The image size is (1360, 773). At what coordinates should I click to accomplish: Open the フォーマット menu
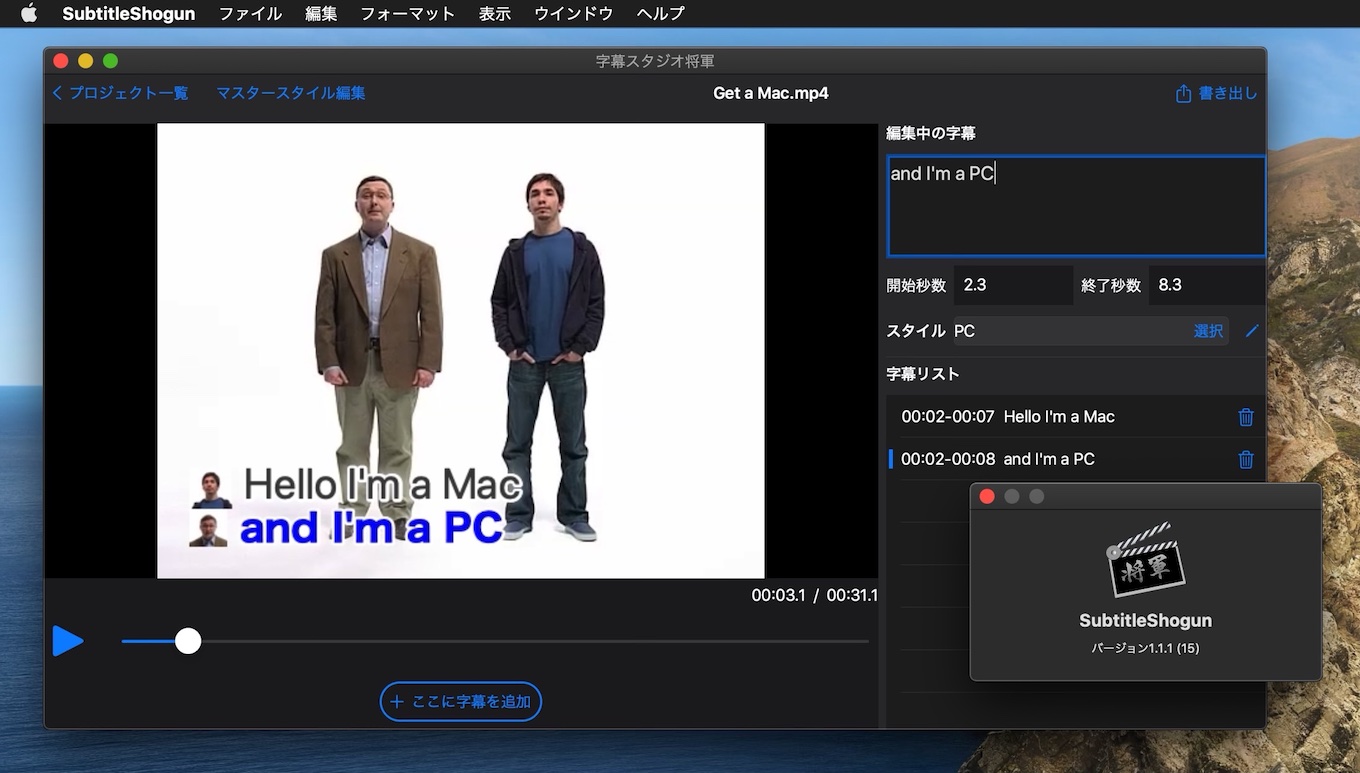408,13
